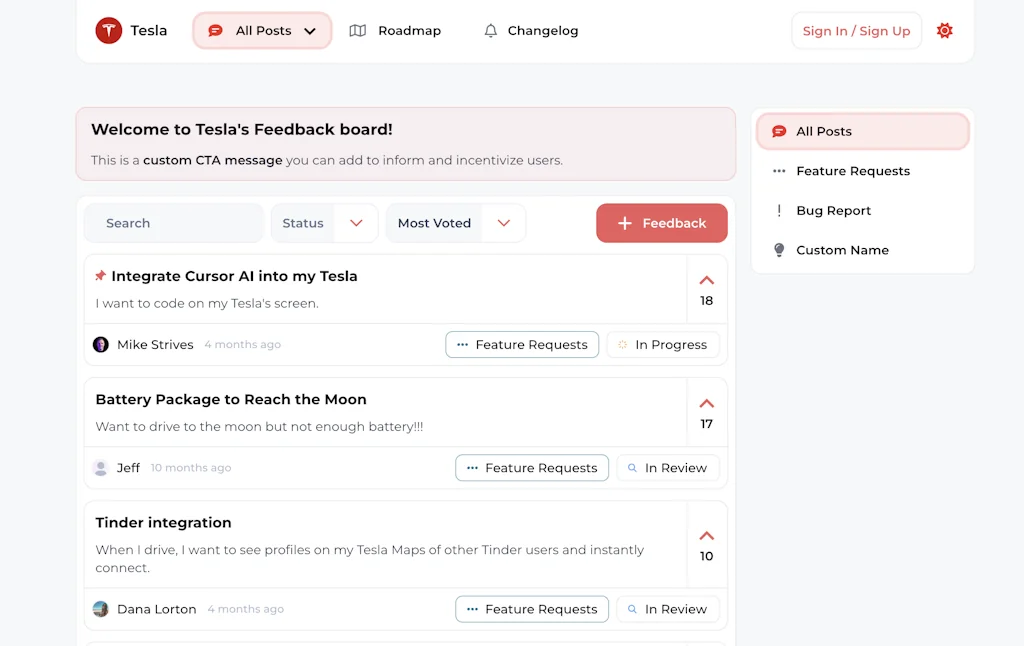Image resolution: width=1024 pixels, height=646 pixels.
Task: Select Feature Requests in the sidebar
Action: pyautogui.click(x=852, y=171)
